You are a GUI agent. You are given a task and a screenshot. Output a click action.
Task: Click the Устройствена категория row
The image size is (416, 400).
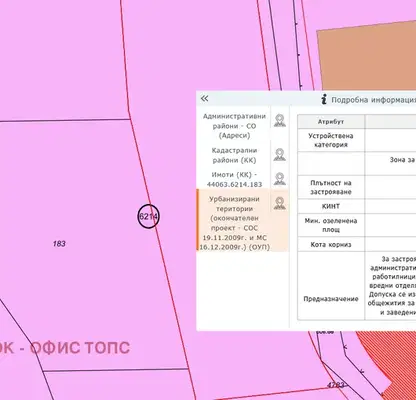coord(357,140)
